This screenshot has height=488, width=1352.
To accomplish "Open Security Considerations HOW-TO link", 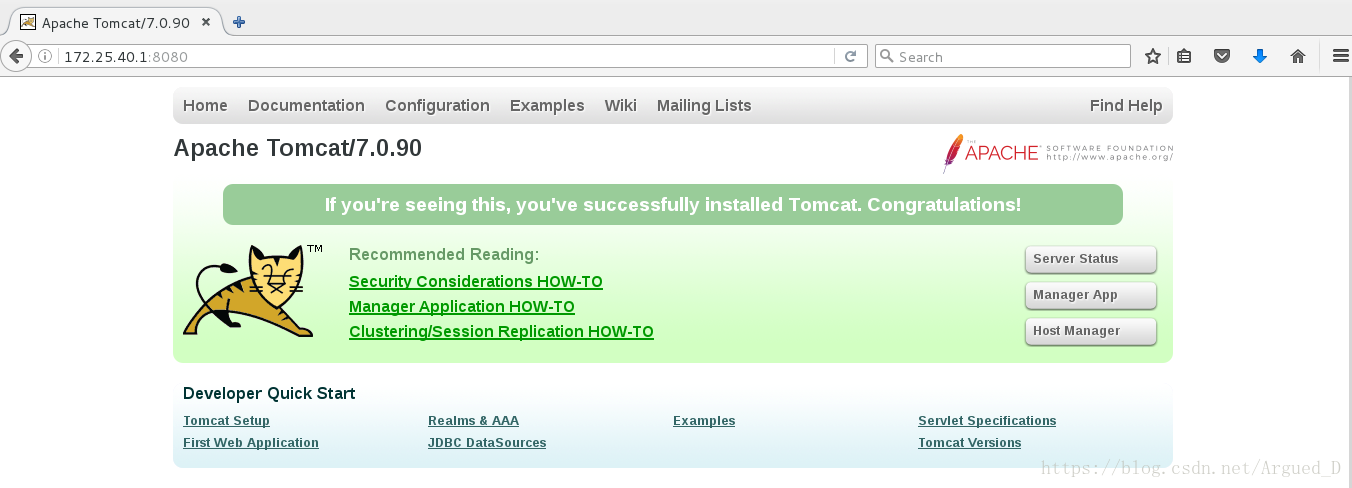I will [x=476, y=282].
